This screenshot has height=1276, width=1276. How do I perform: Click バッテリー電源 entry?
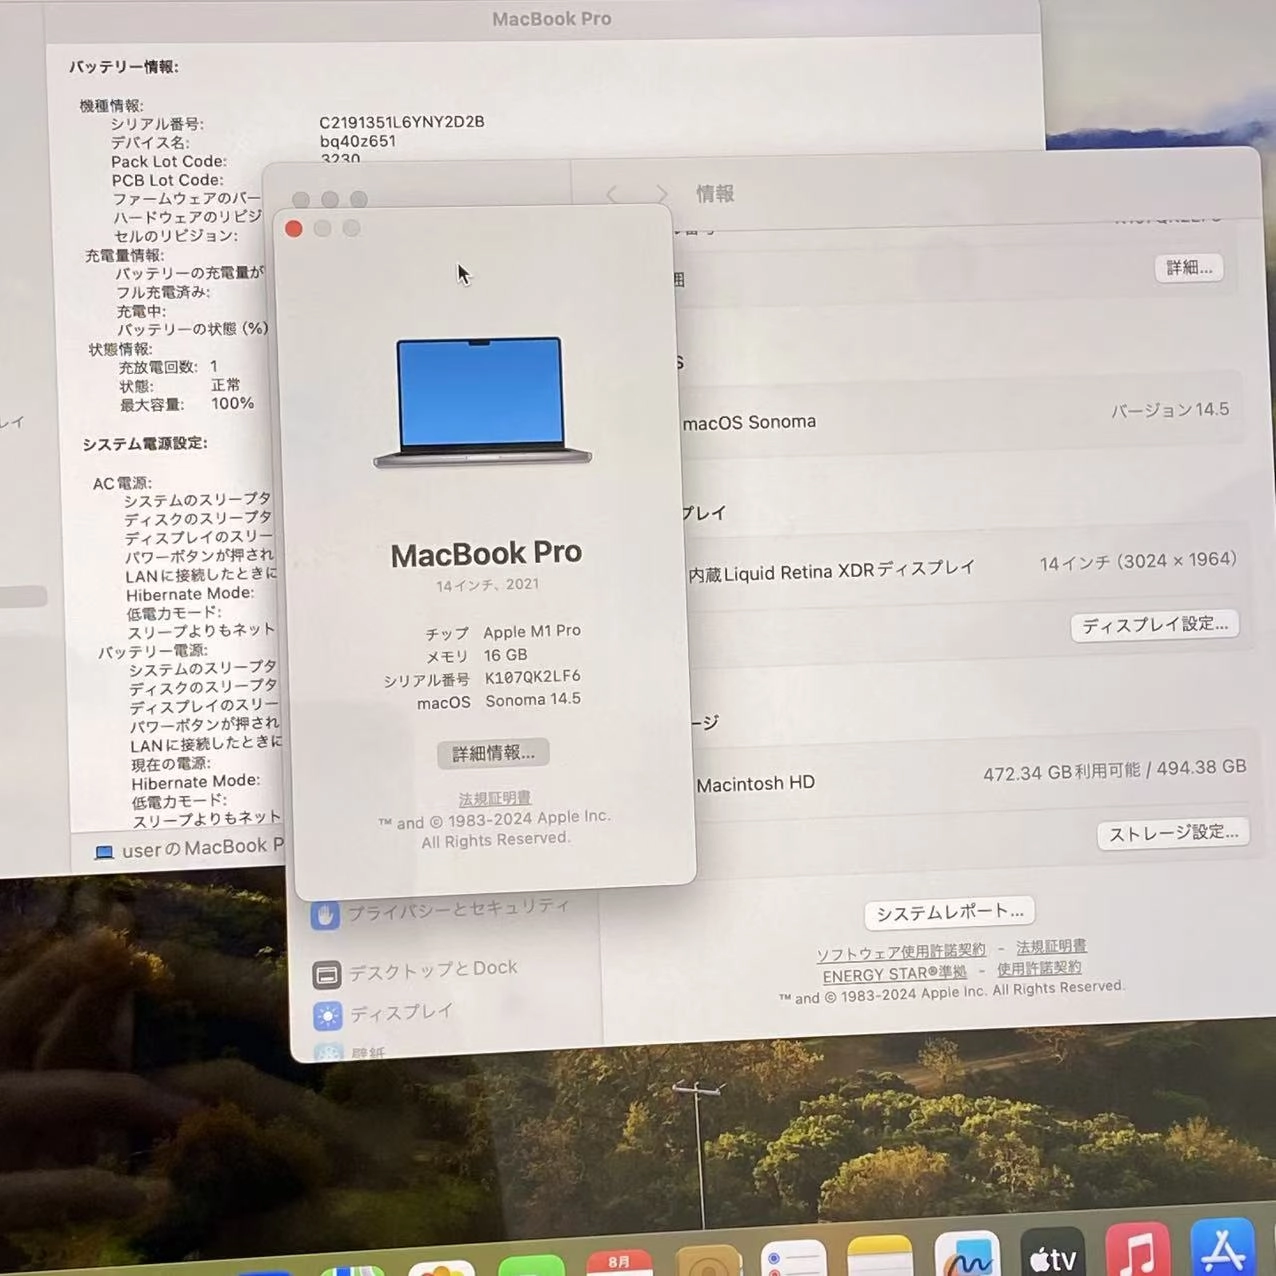[153, 651]
